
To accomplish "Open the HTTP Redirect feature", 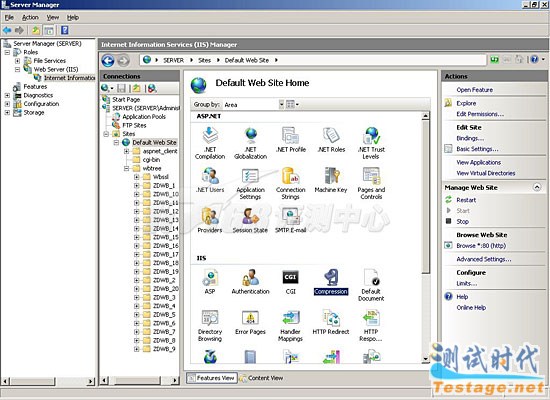I will [331, 322].
